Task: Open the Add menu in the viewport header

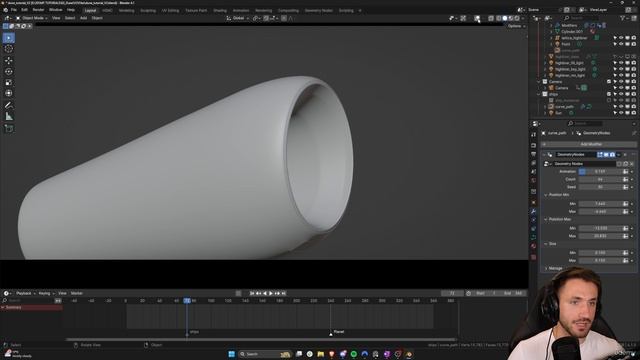Action: 83,18
